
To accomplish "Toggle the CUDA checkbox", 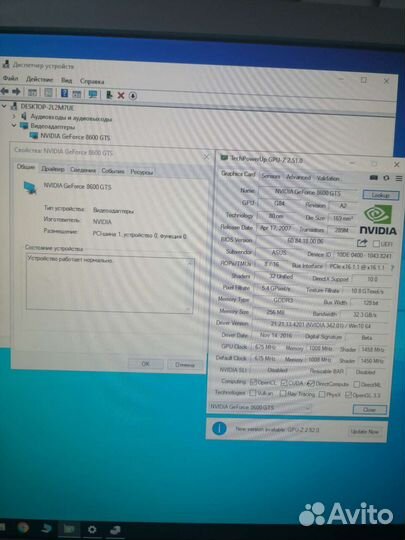I will [x=284, y=383].
